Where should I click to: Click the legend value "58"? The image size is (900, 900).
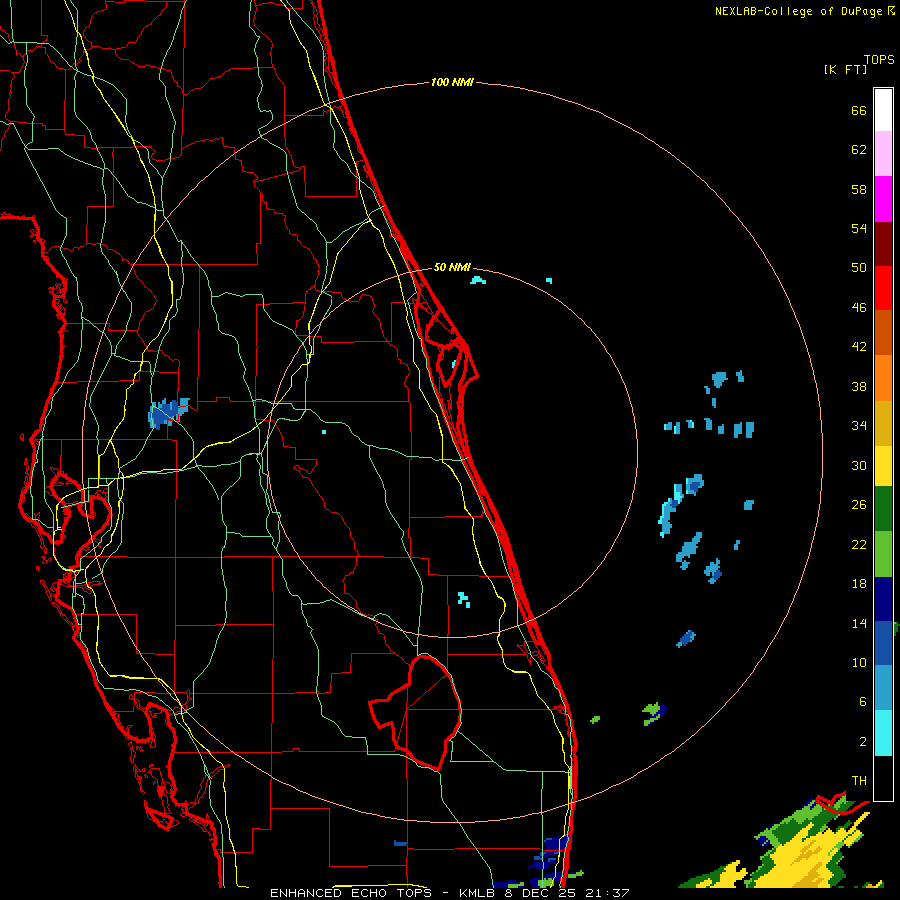(x=859, y=189)
